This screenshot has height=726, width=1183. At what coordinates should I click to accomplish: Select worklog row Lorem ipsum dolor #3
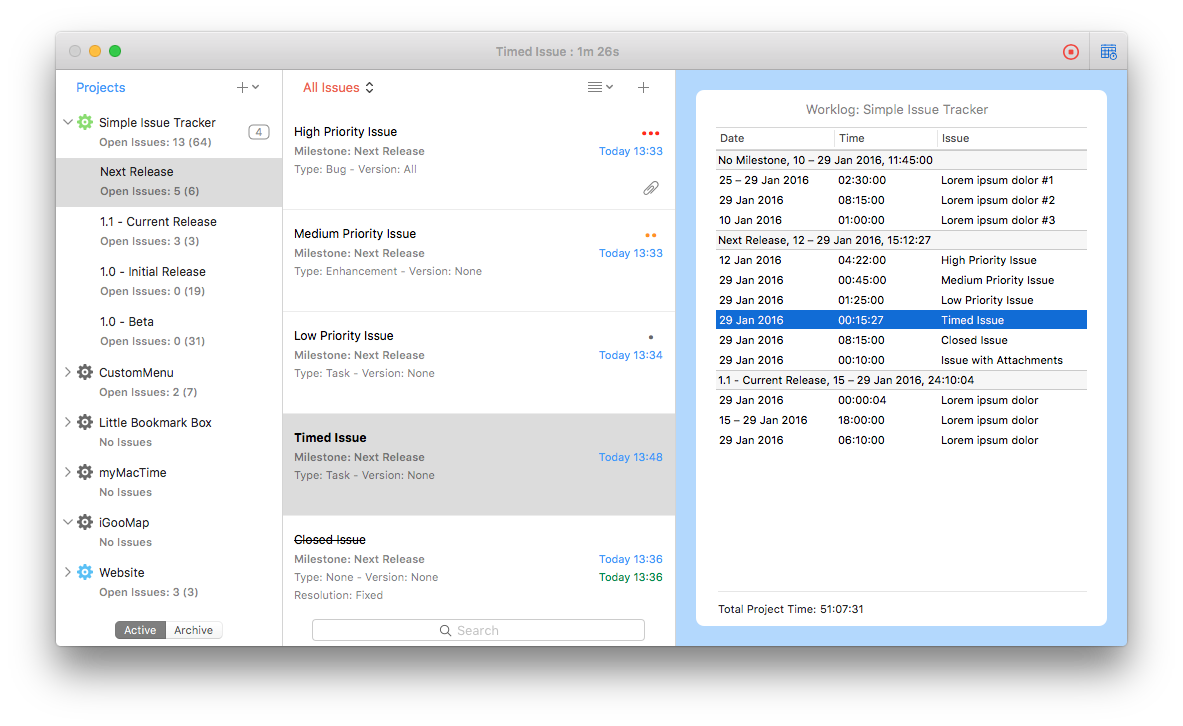(x=901, y=220)
